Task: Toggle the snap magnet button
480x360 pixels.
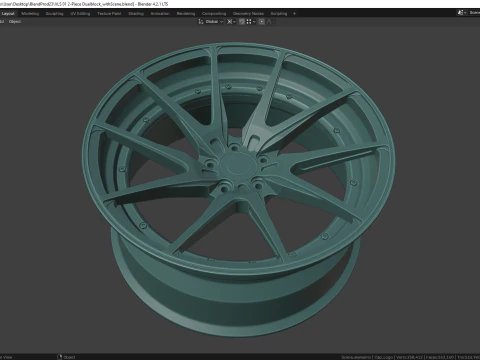Action: 242,22
